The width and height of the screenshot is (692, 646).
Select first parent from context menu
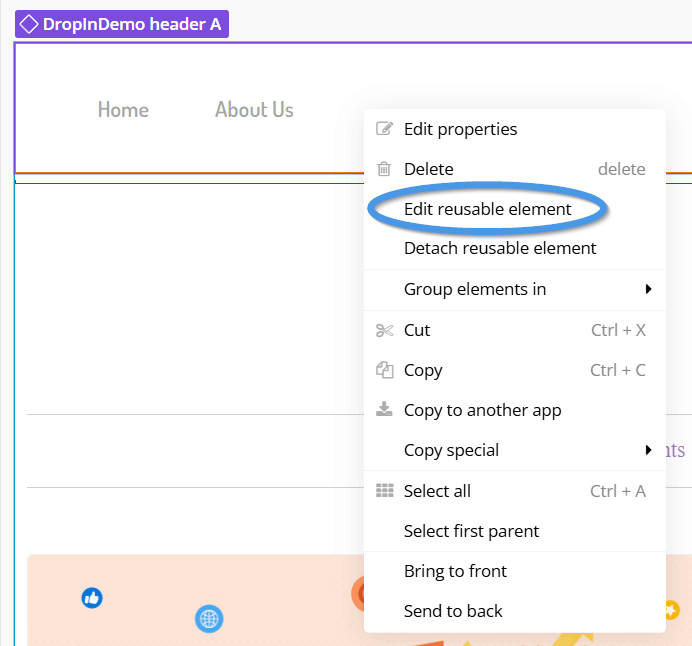click(471, 531)
